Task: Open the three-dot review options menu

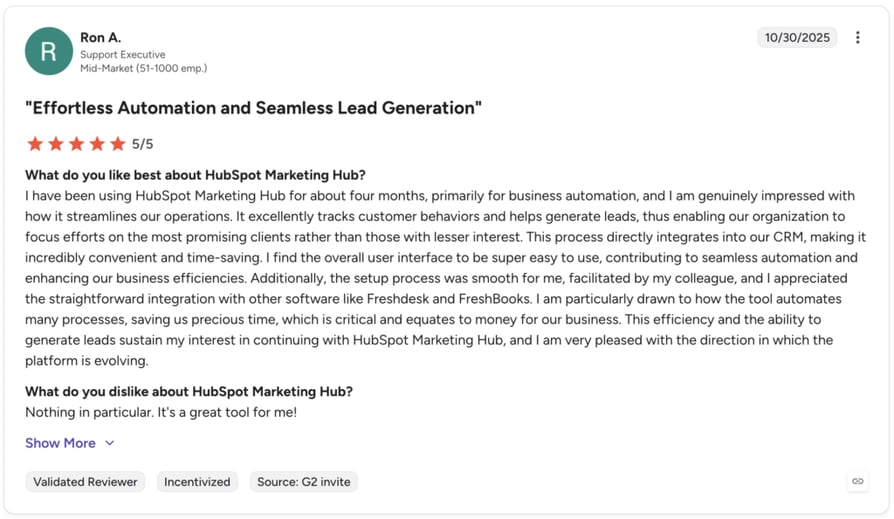Action: [x=858, y=38]
